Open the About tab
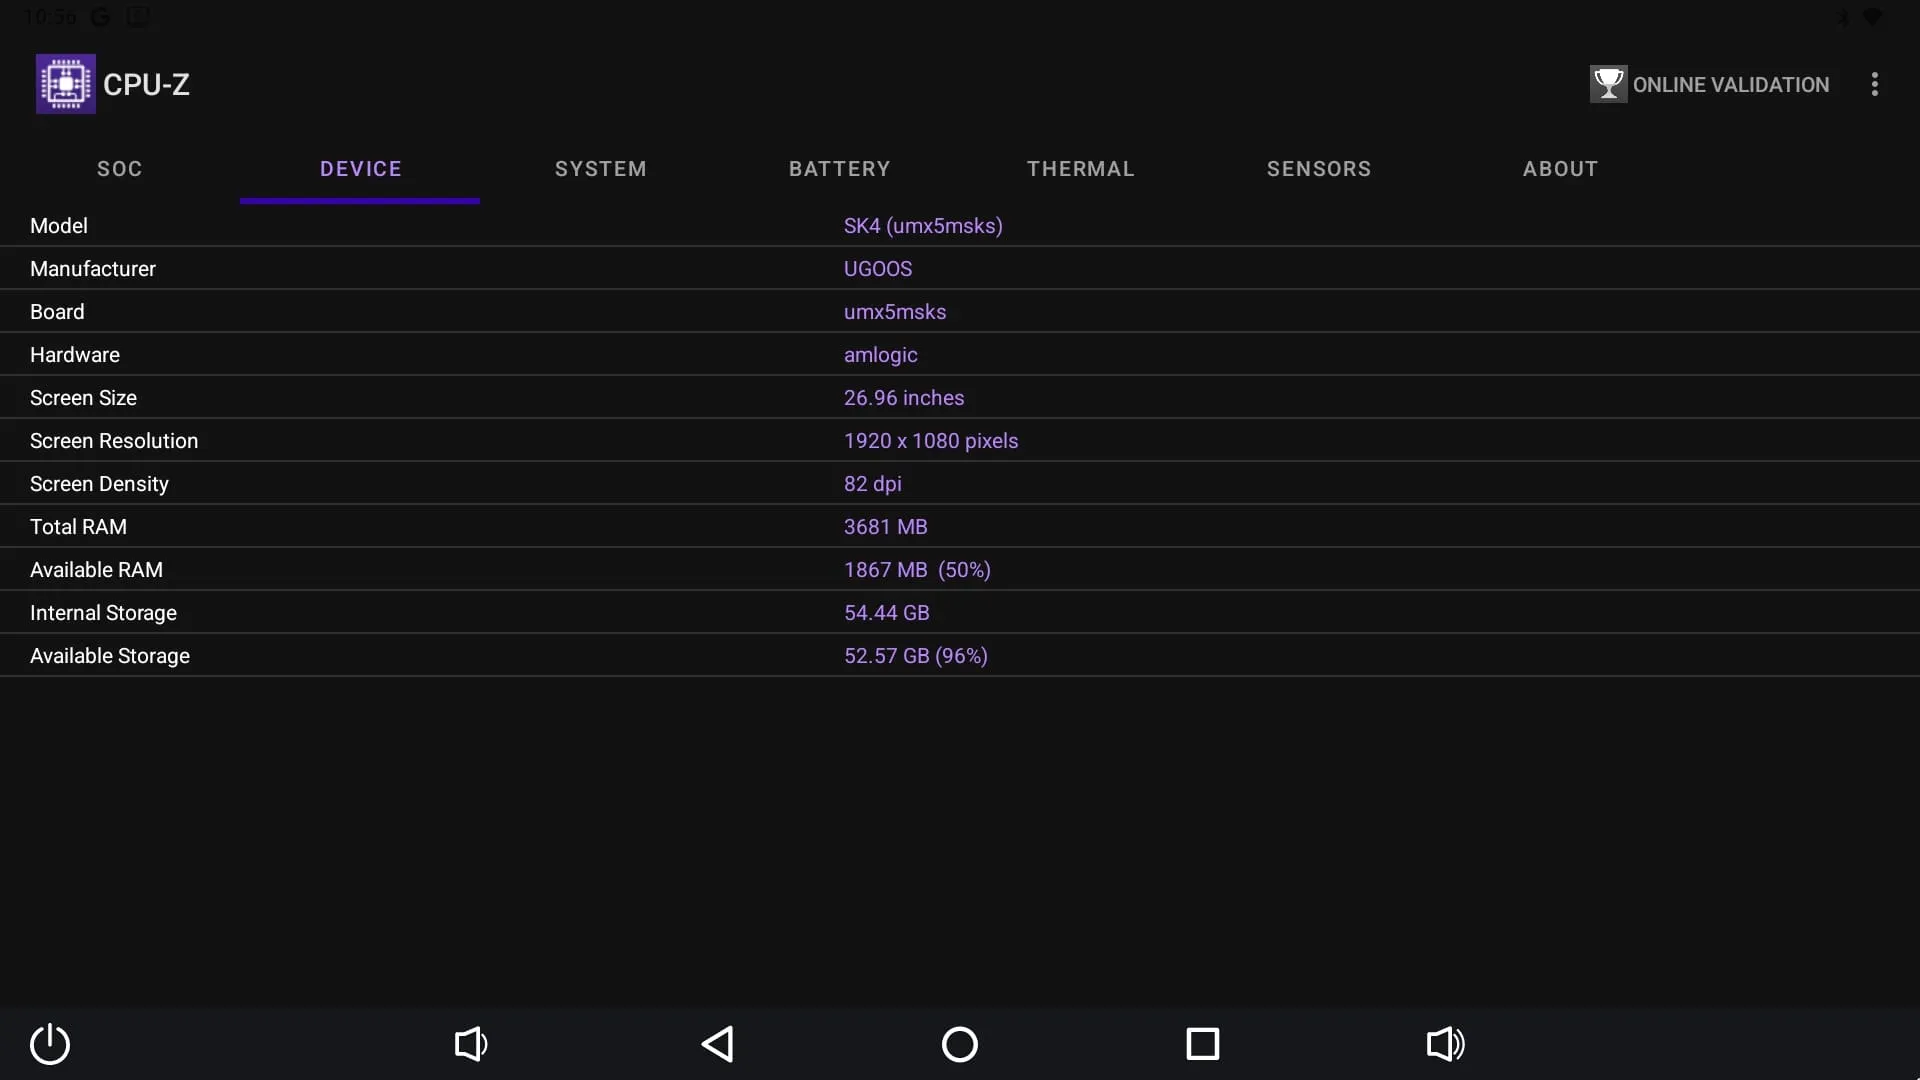This screenshot has height=1080, width=1920. pyautogui.click(x=1560, y=169)
